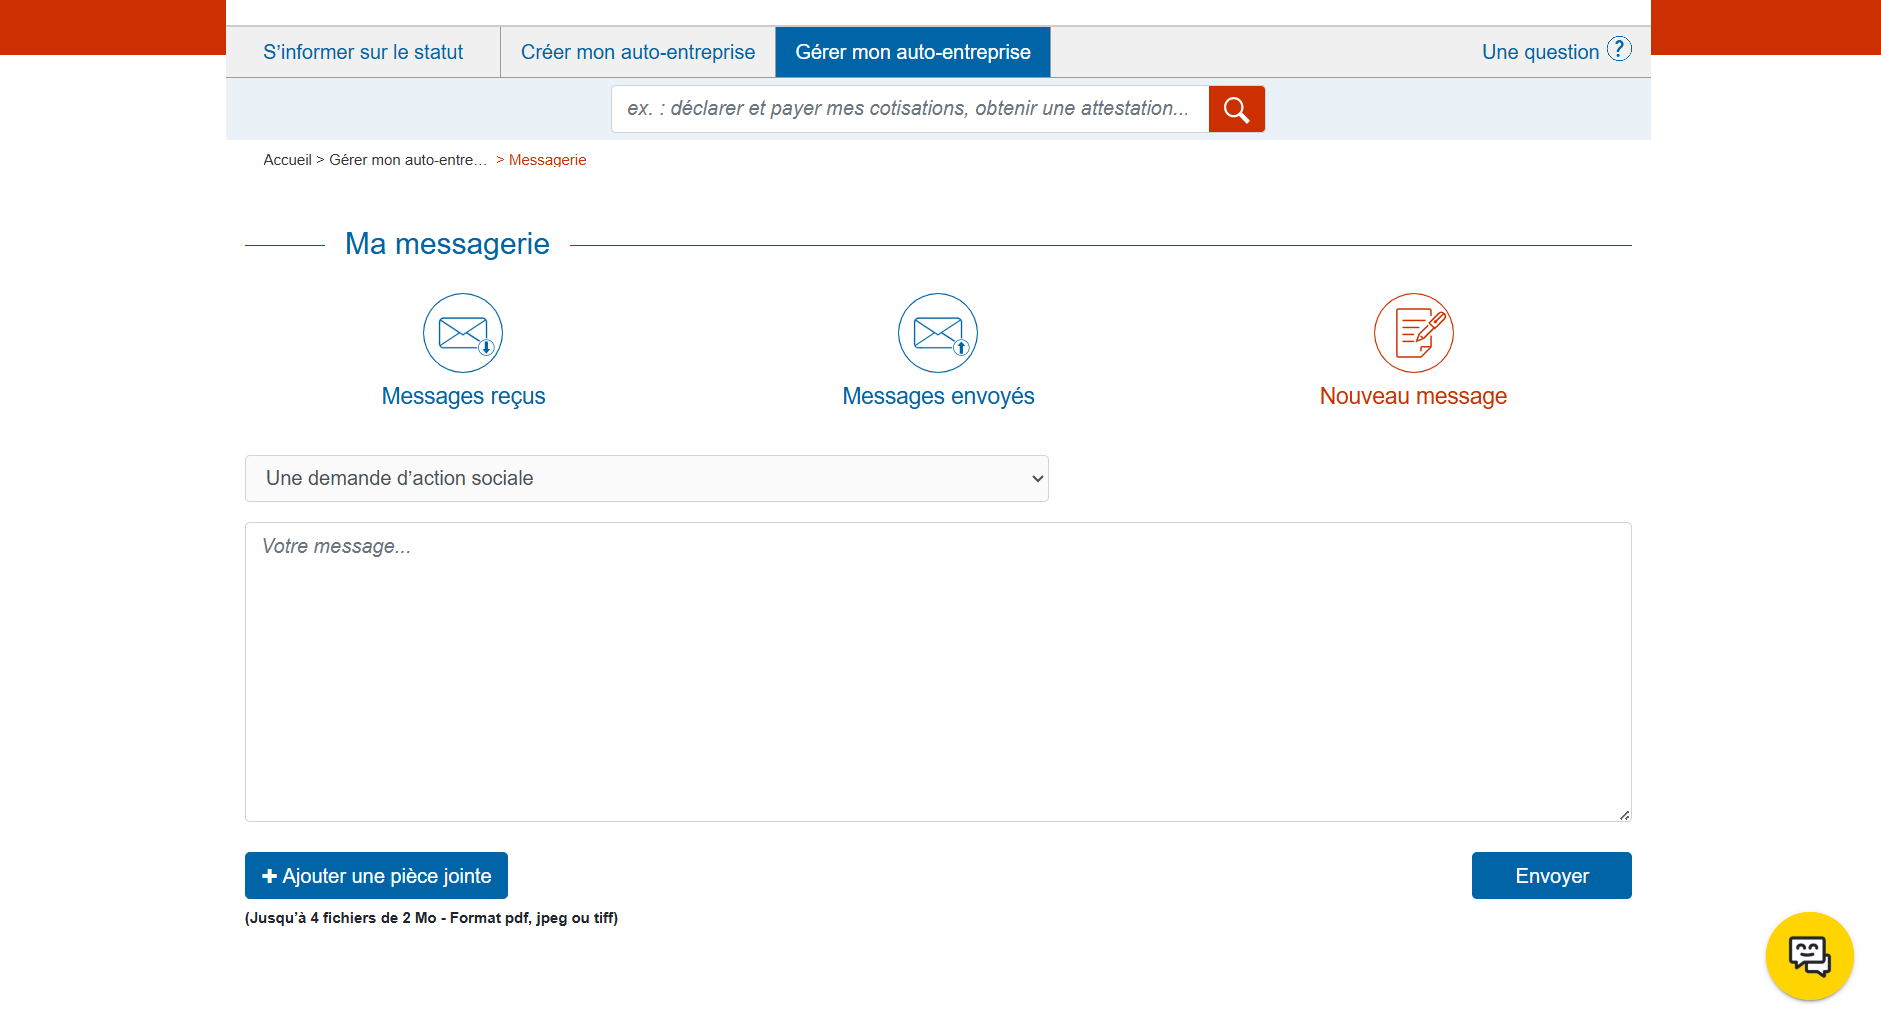Click the question mark help icon
This screenshot has width=1881, height=1015.
tap(1619, 49)
